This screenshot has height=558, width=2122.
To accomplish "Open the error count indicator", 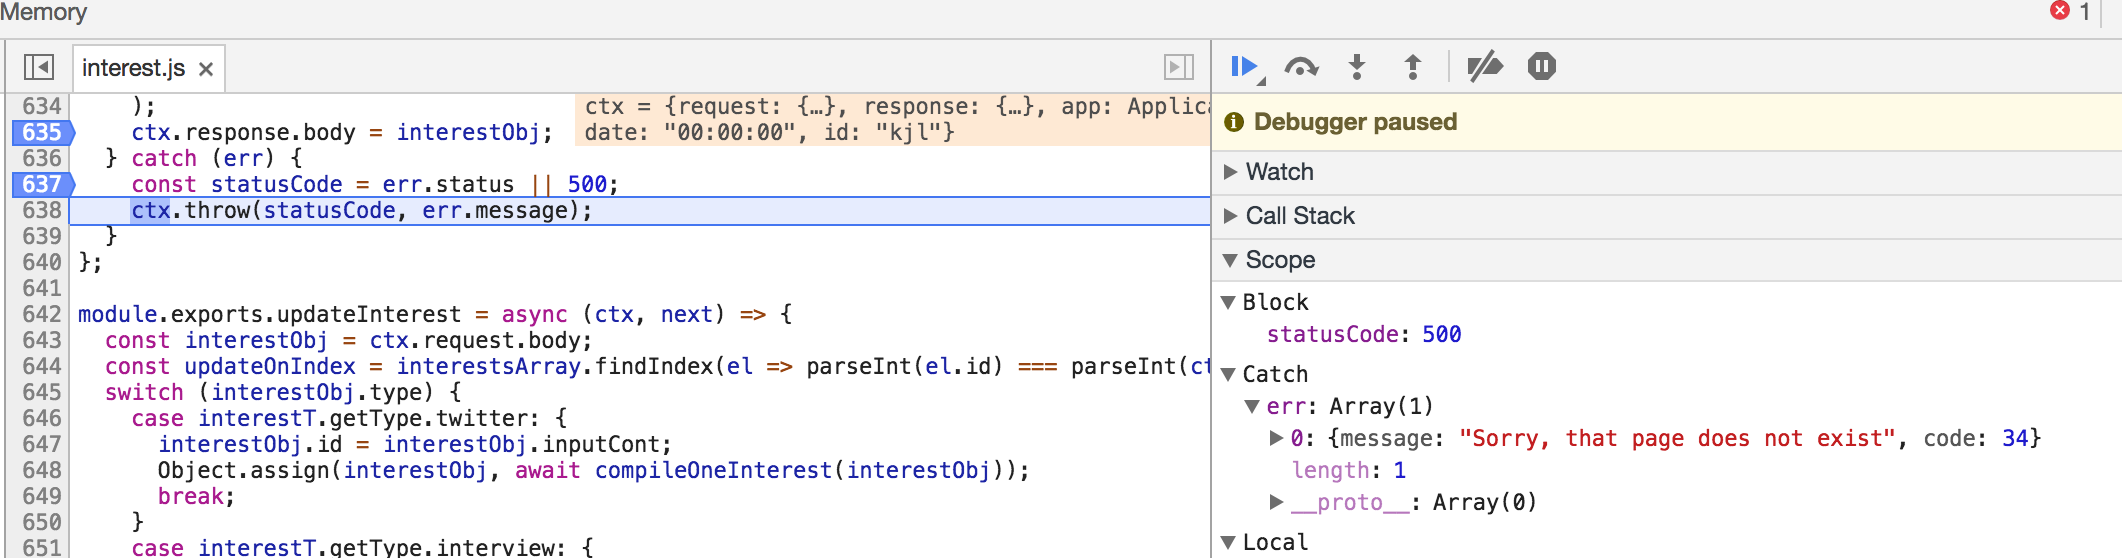I will pos(2070,11).
